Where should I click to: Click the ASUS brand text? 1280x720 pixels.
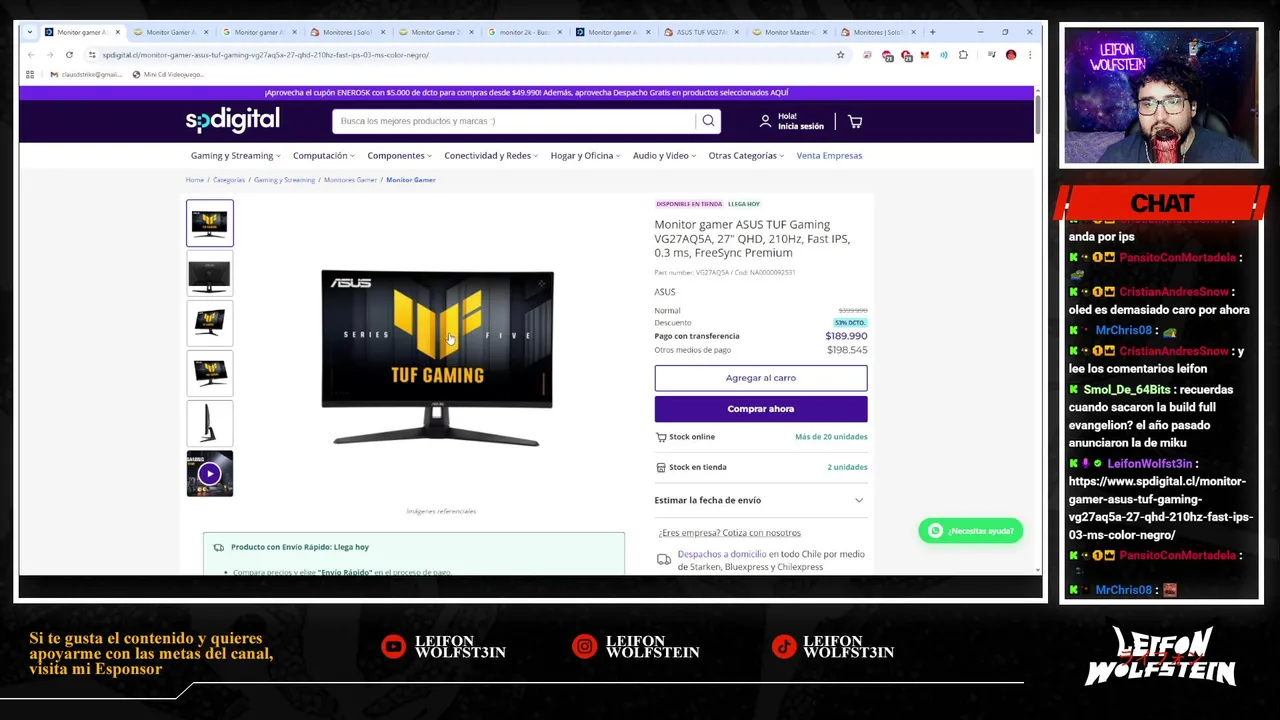point(665,292)
